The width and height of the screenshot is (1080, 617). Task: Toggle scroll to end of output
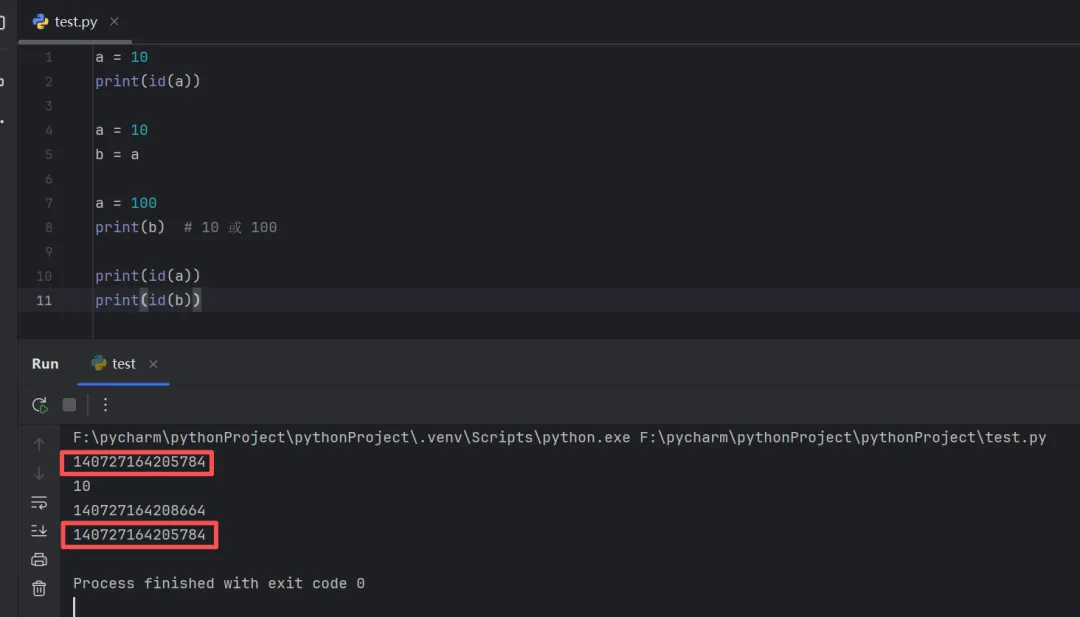(39, 531)
